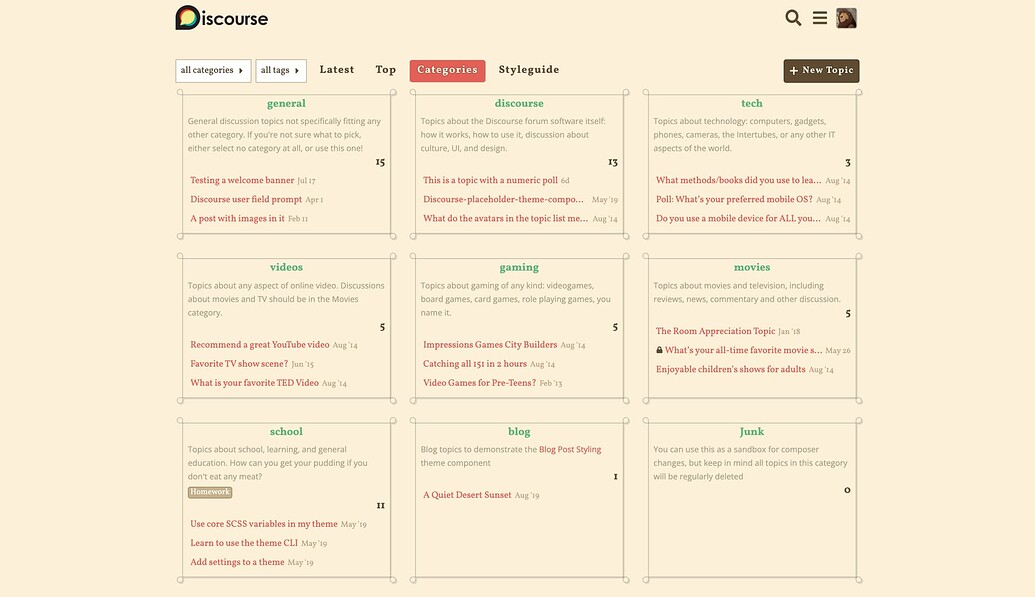Open the user avatar menu
The image size is (1035, 597).
coord(846,18)
